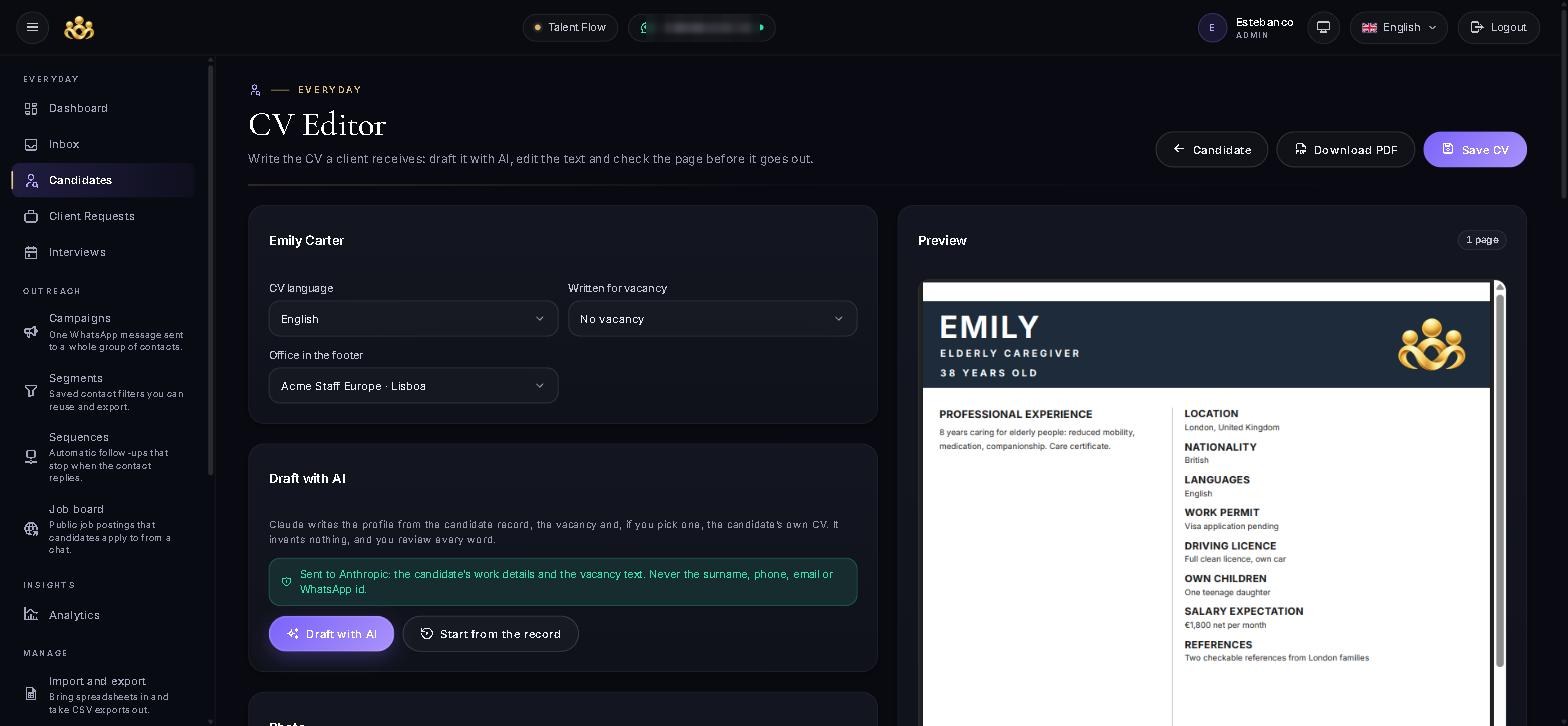The width and height of the screenshot is (1568, 726).
Task: Open the CV language dropdown
Action: (x=413, y=319)
